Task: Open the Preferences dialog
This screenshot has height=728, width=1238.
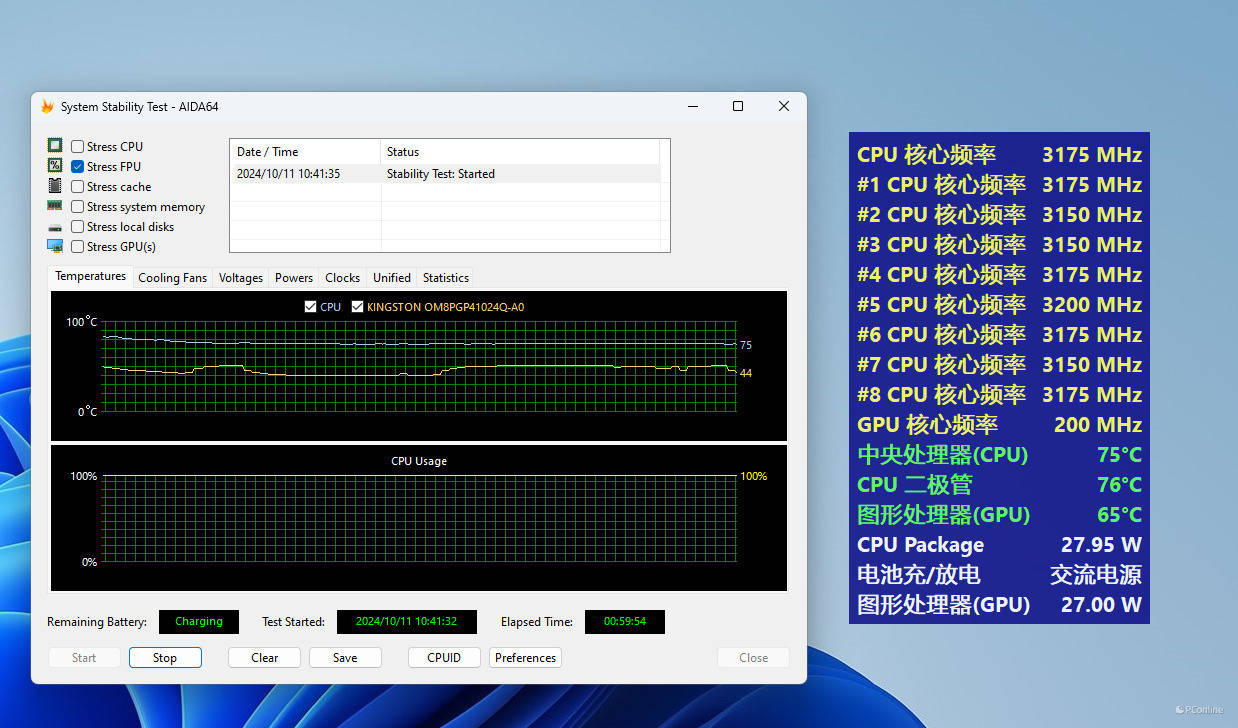Action: pos(525,658)
